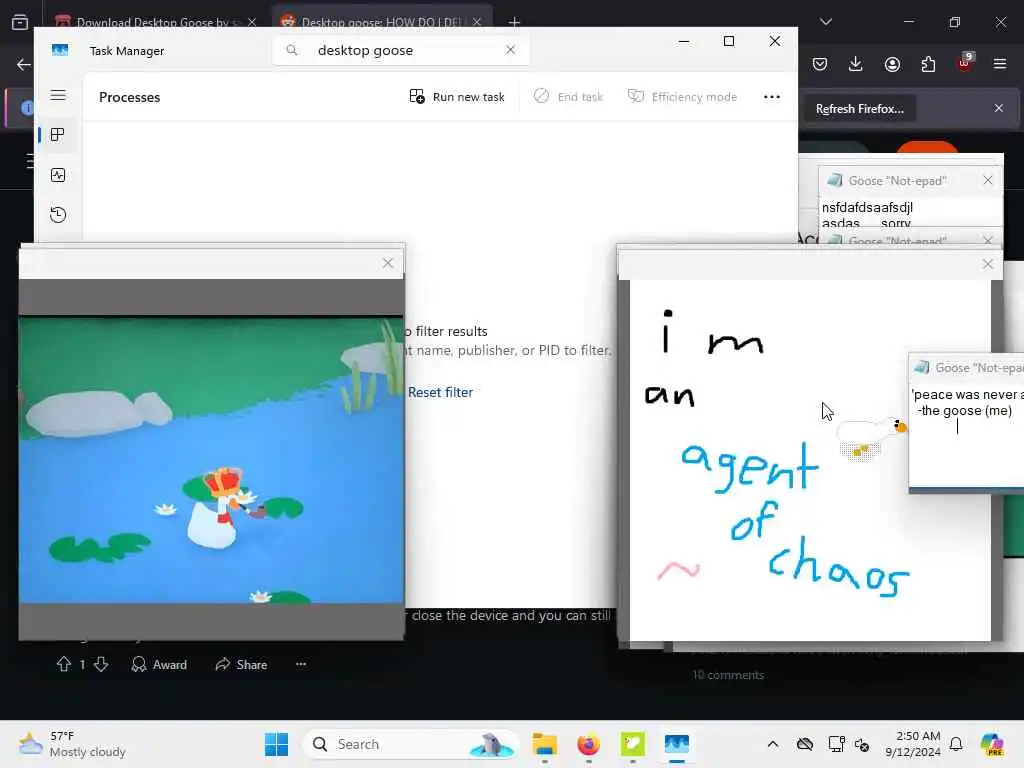The width and height of the screenshot is (1024, 768).
Task: Open Reddit post more options ellipsis
Action: tap(300, 664)
